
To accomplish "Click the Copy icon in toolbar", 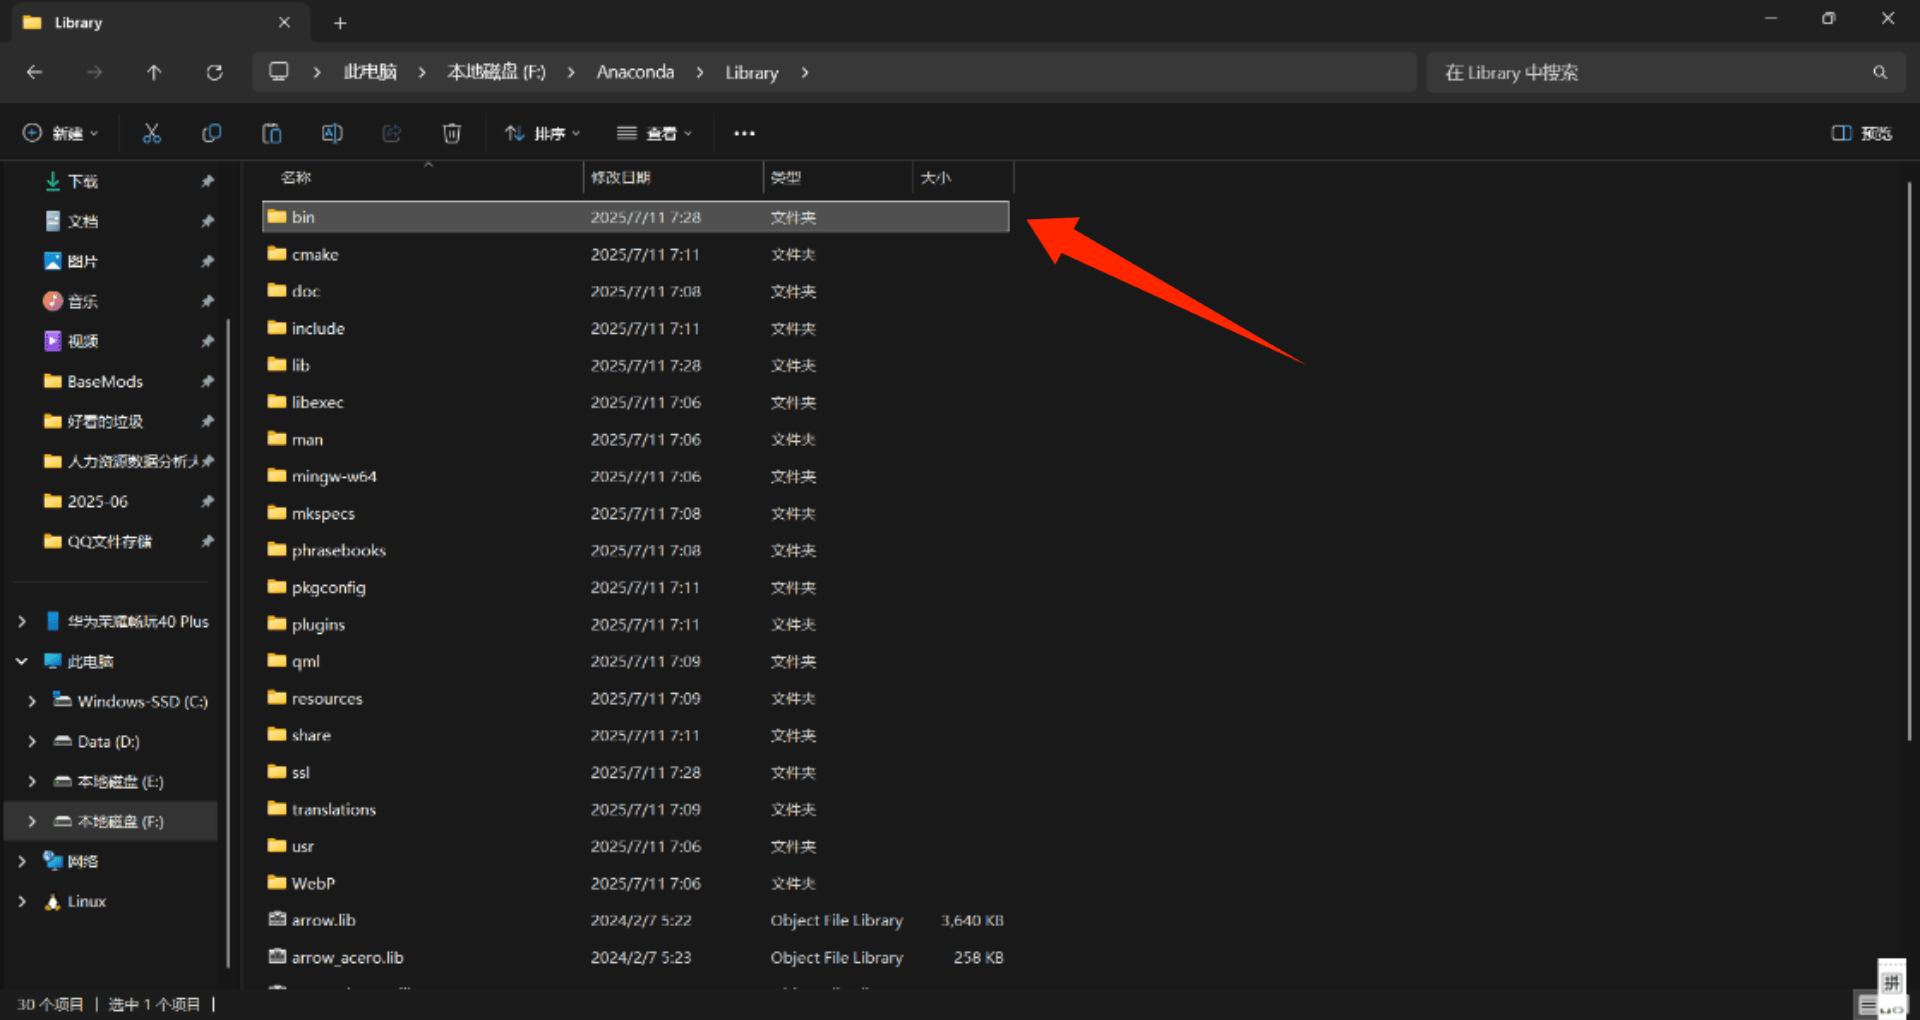I will (212, 133).
